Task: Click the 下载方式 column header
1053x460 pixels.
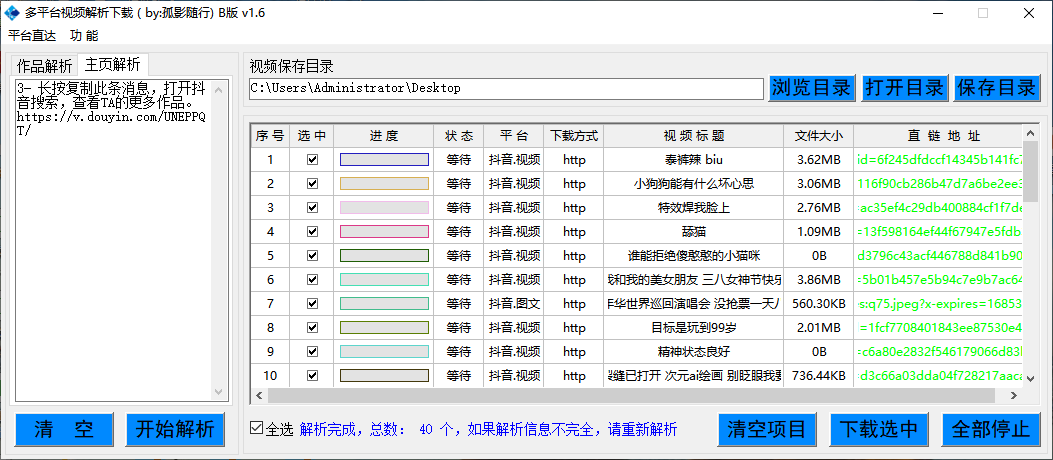Action: click(574, 136)
